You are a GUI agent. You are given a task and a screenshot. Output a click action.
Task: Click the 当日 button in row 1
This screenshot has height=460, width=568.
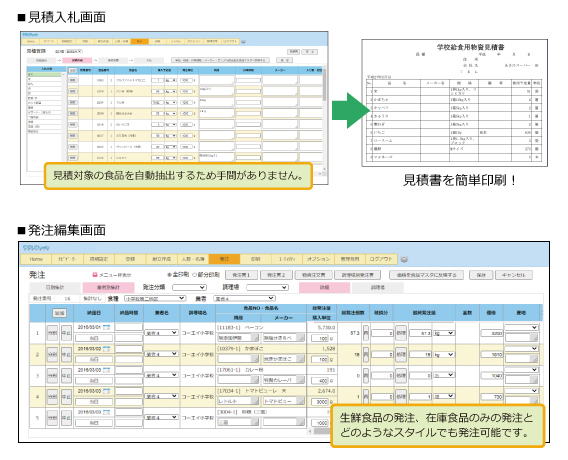(94, 338)
